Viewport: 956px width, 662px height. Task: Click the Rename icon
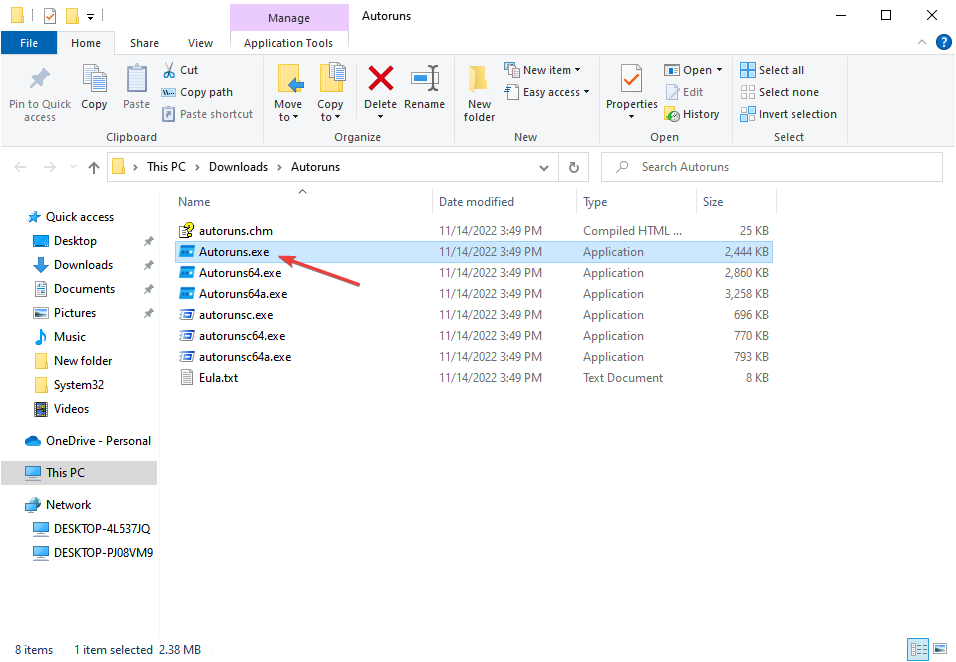click(x=424, y=79)
